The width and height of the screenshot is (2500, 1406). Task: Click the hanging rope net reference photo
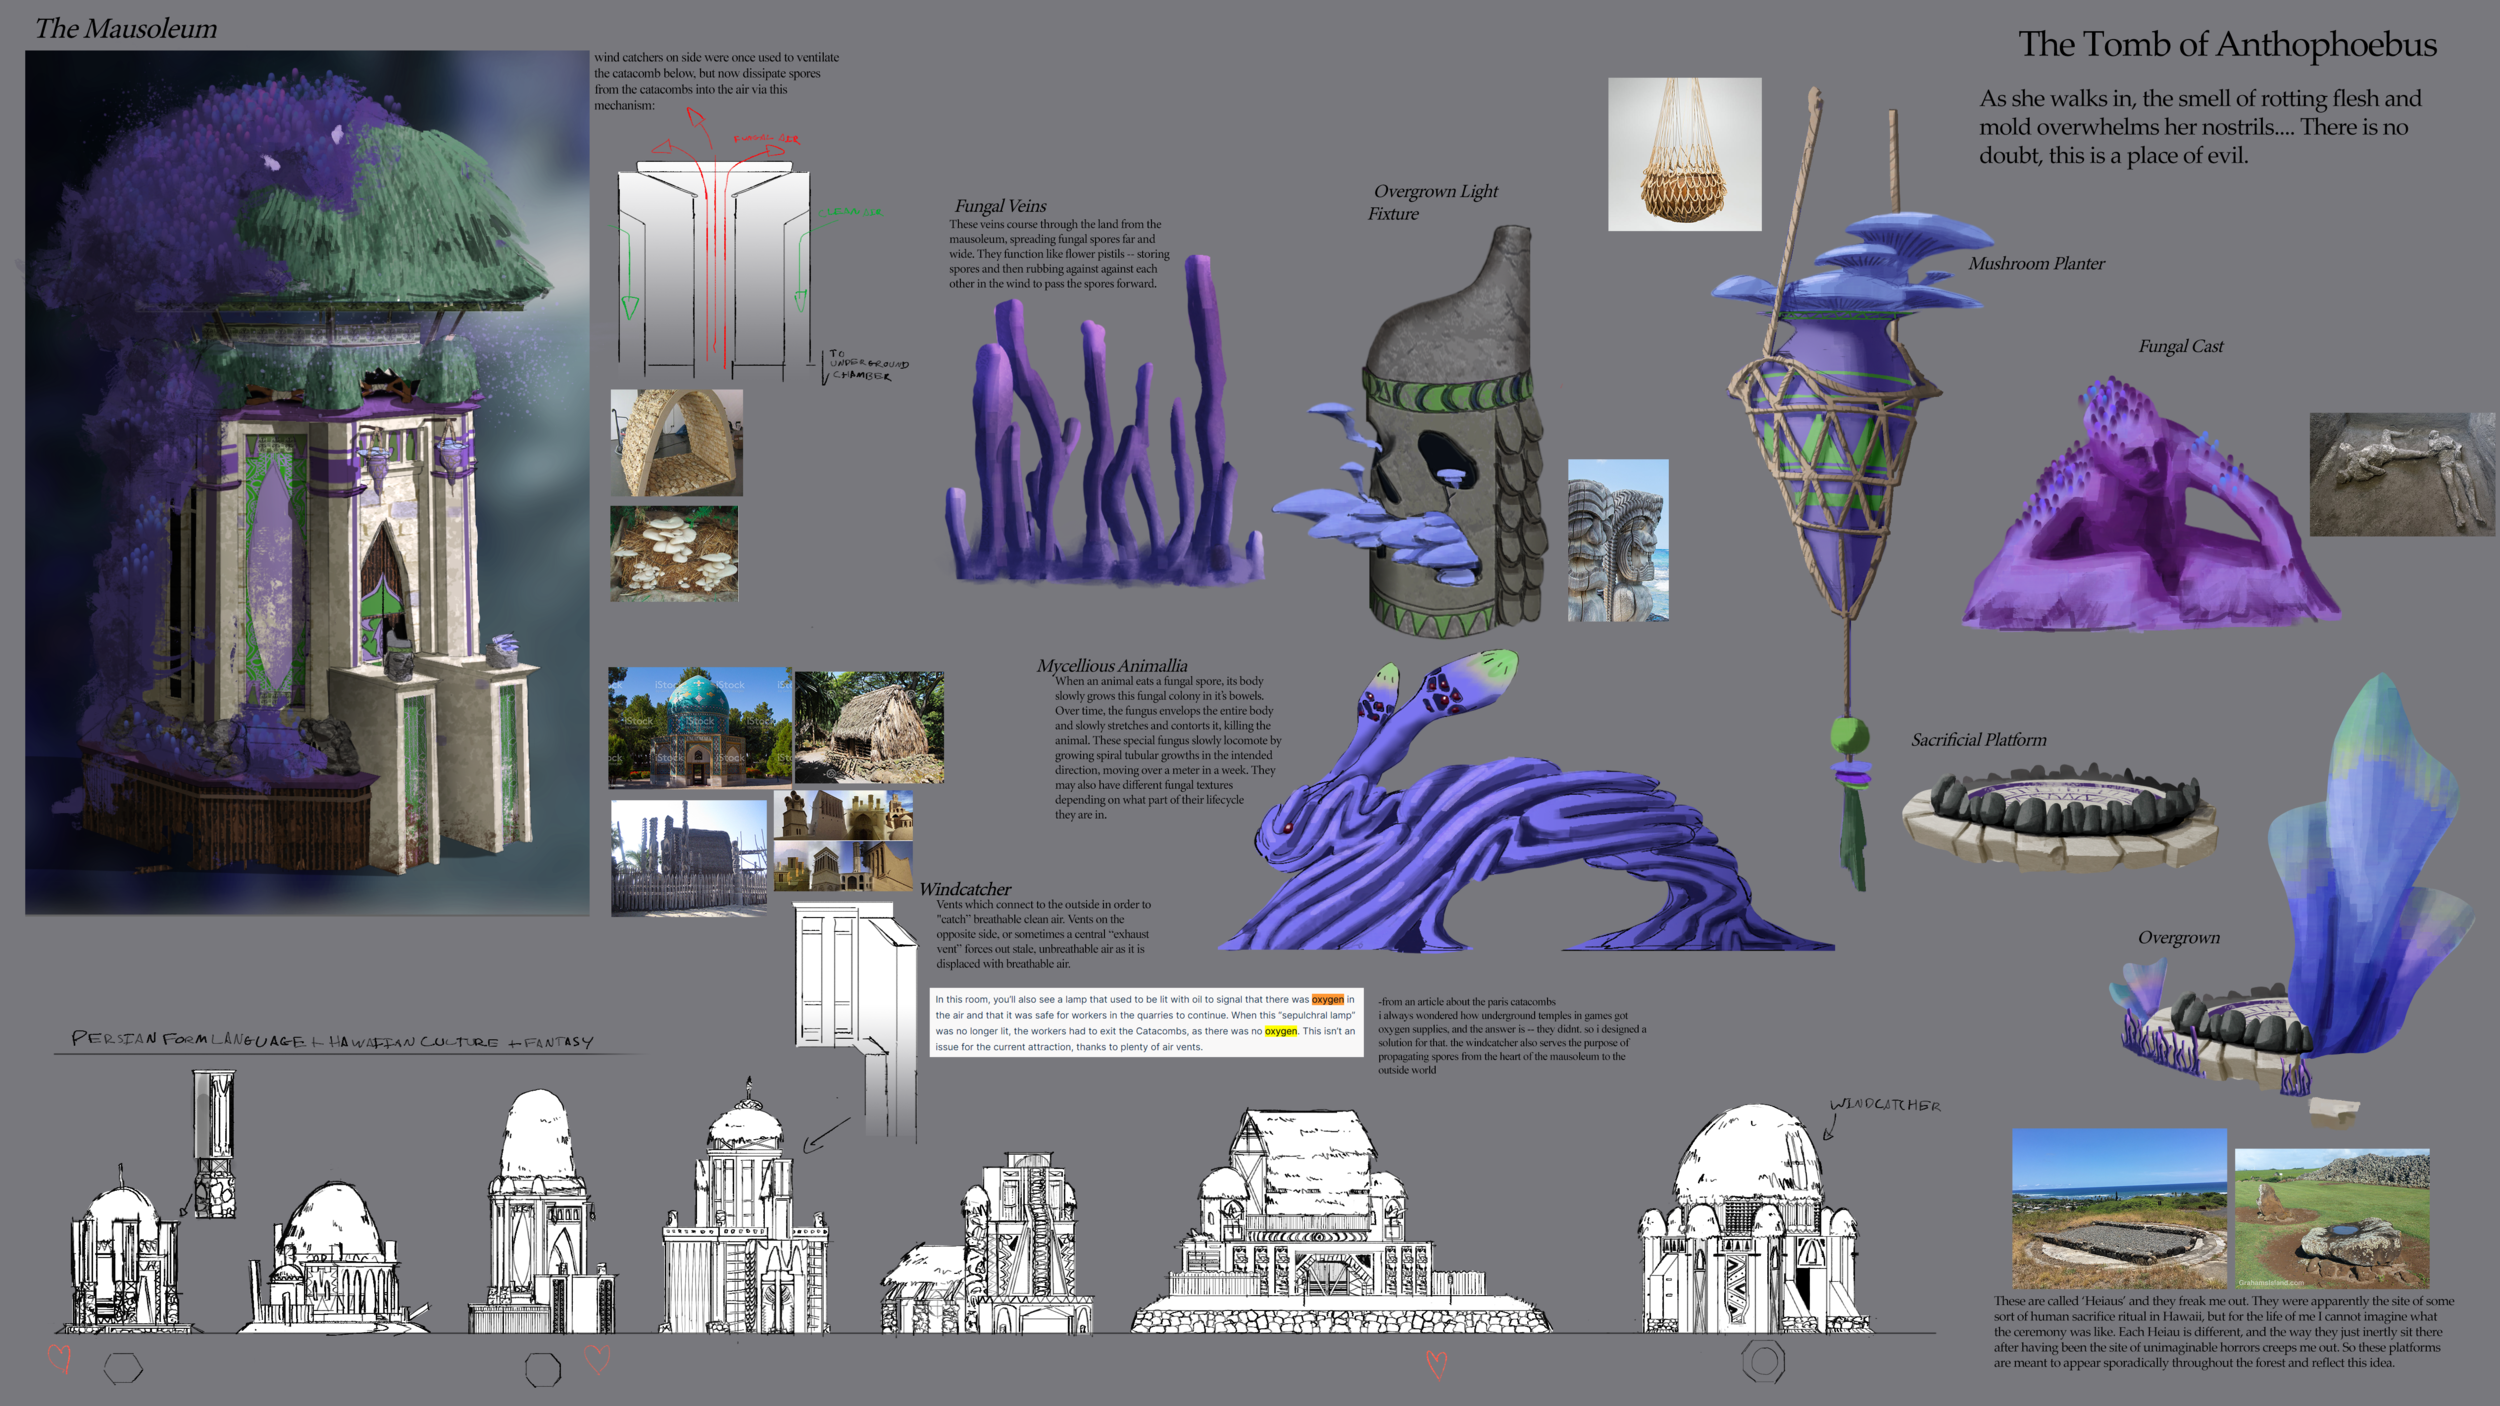1685,155
